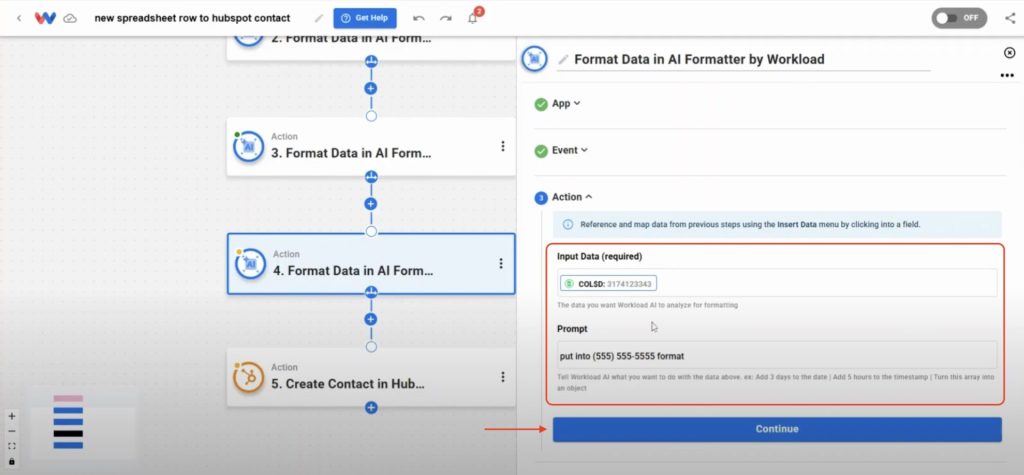Check the cloud save status icon
The width and height of the screenshot is (1024, 475).
[70, 18]
